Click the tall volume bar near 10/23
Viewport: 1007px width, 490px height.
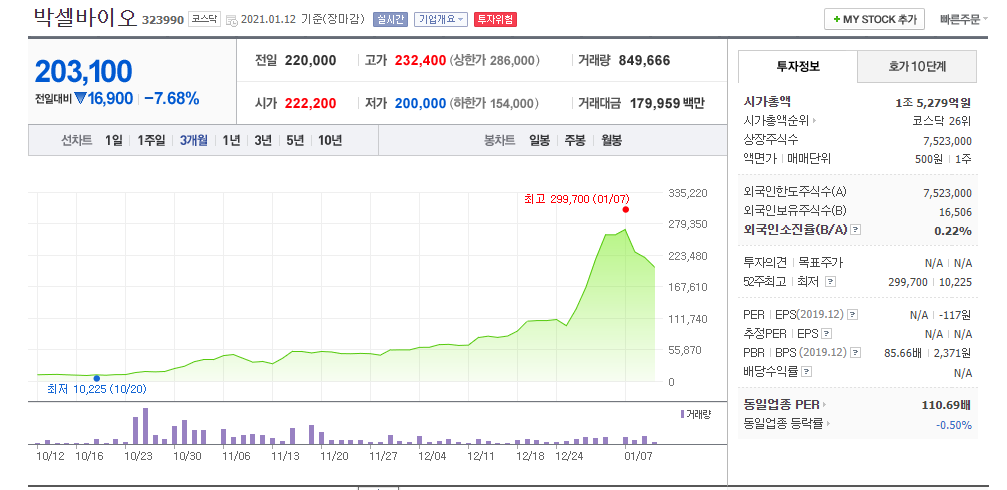[x=145, y=426]
